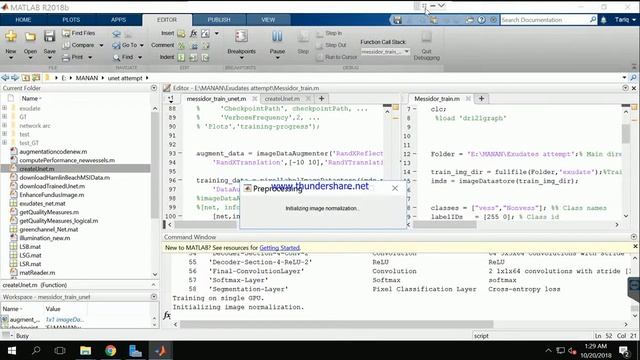Collapse the createUnet.m details panel
The image size is (640, 360).
click(x=153, y=285)
